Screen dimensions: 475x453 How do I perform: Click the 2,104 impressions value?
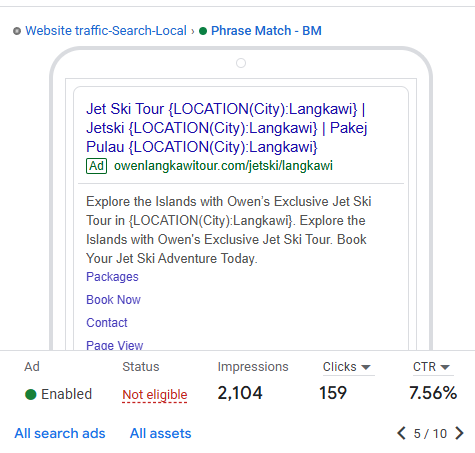click(x=240, y=393)
